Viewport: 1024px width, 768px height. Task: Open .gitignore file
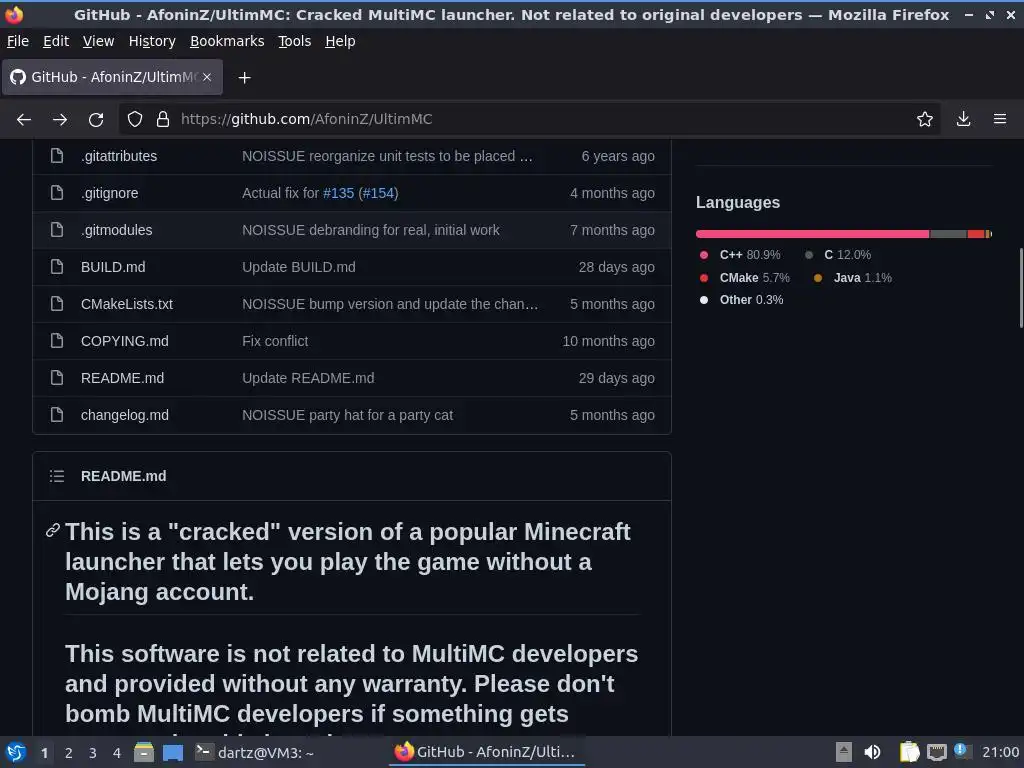click(110, 193)
